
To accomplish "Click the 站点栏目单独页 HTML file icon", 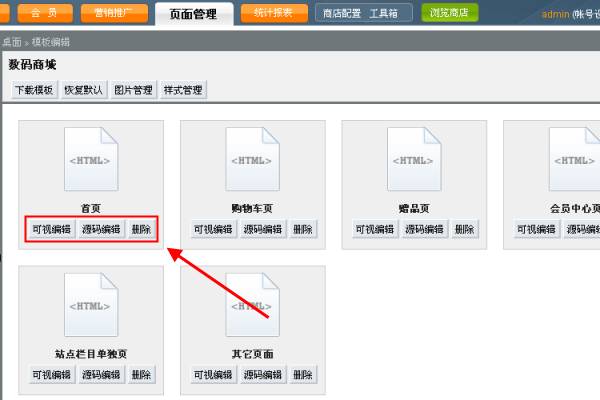I will pyautogui.click(x=91, y=305).
